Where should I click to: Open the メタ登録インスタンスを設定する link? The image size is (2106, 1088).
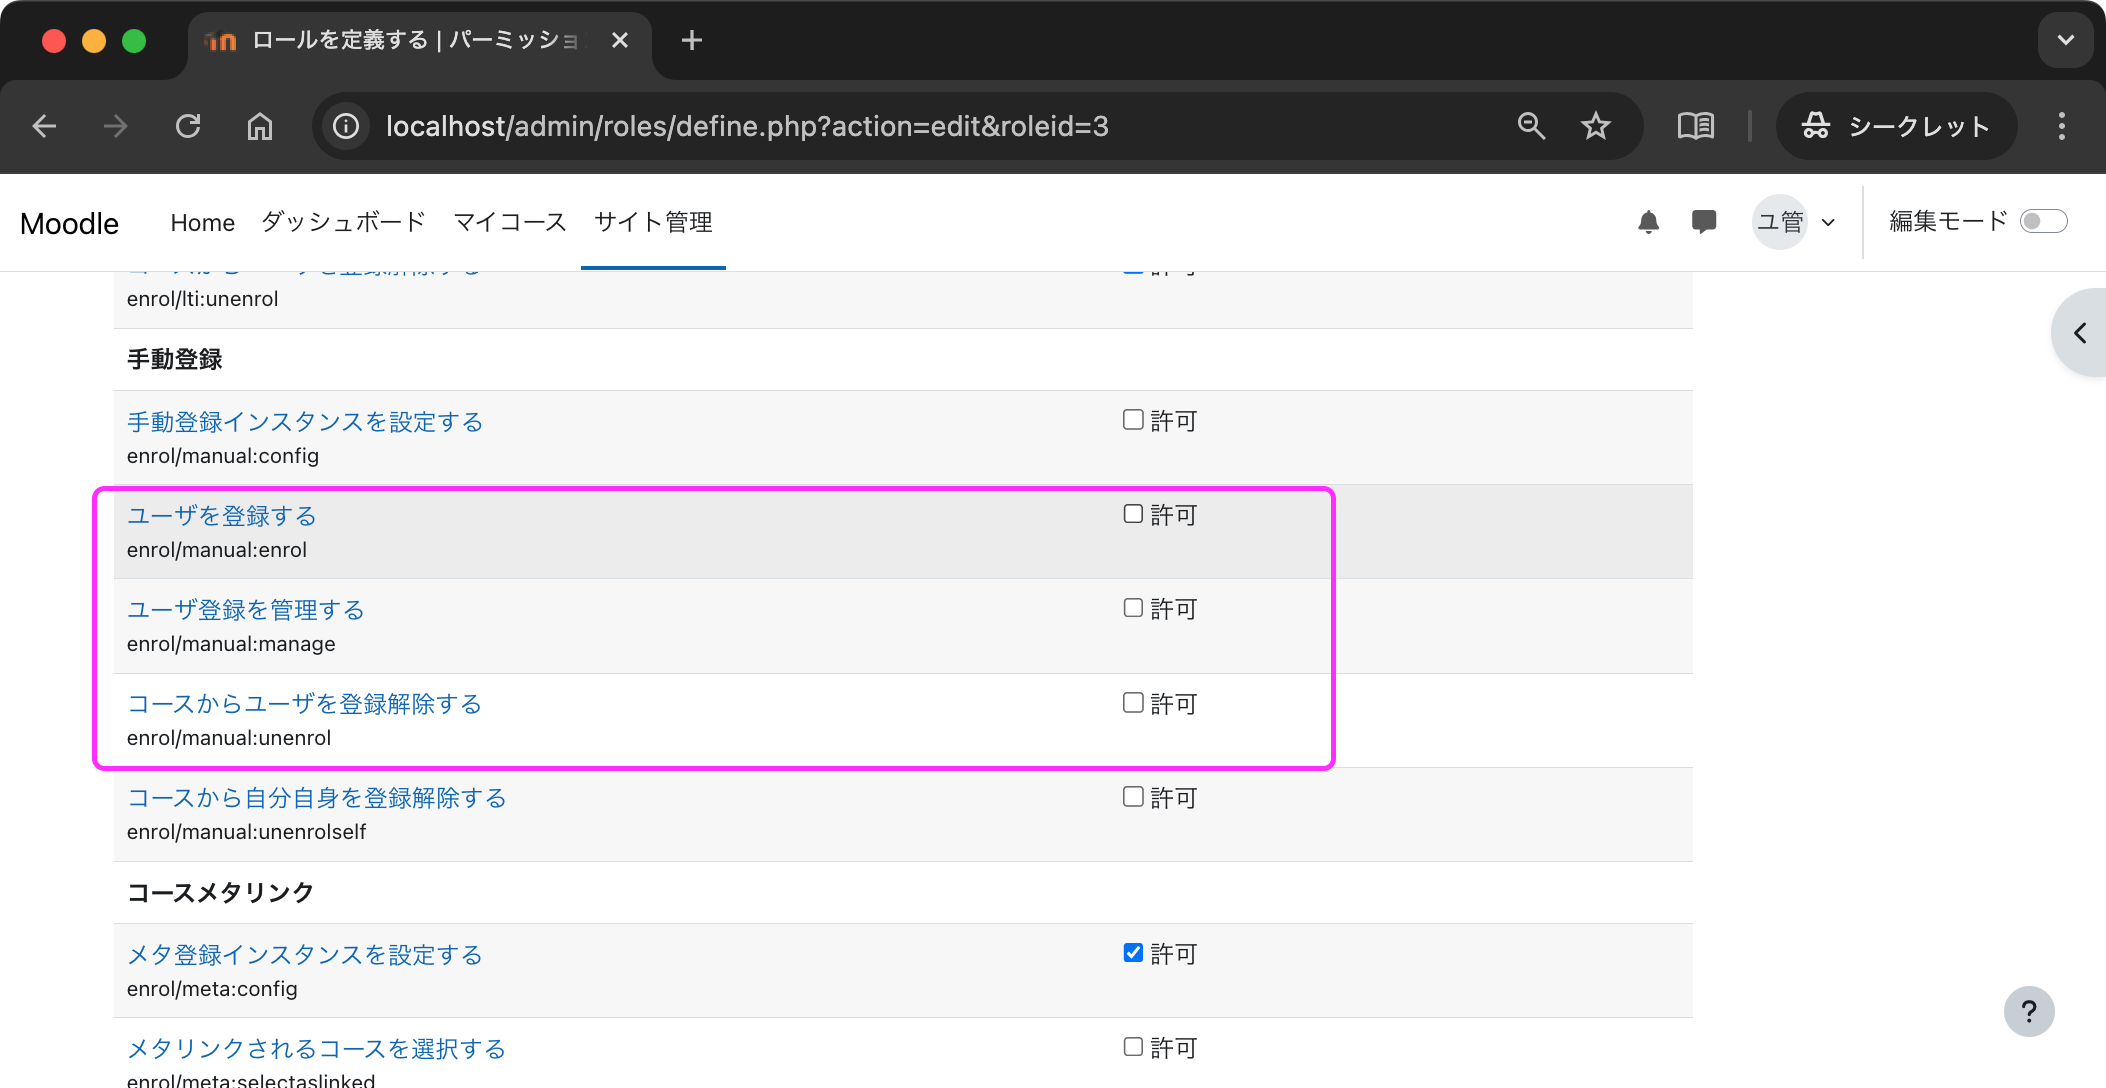pyautogui.click(x=304, y=955)
